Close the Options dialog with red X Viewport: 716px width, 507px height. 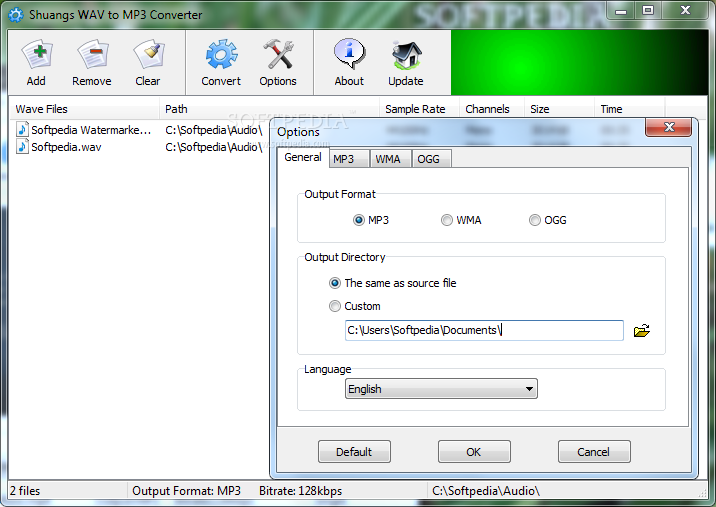pos(669,127)
